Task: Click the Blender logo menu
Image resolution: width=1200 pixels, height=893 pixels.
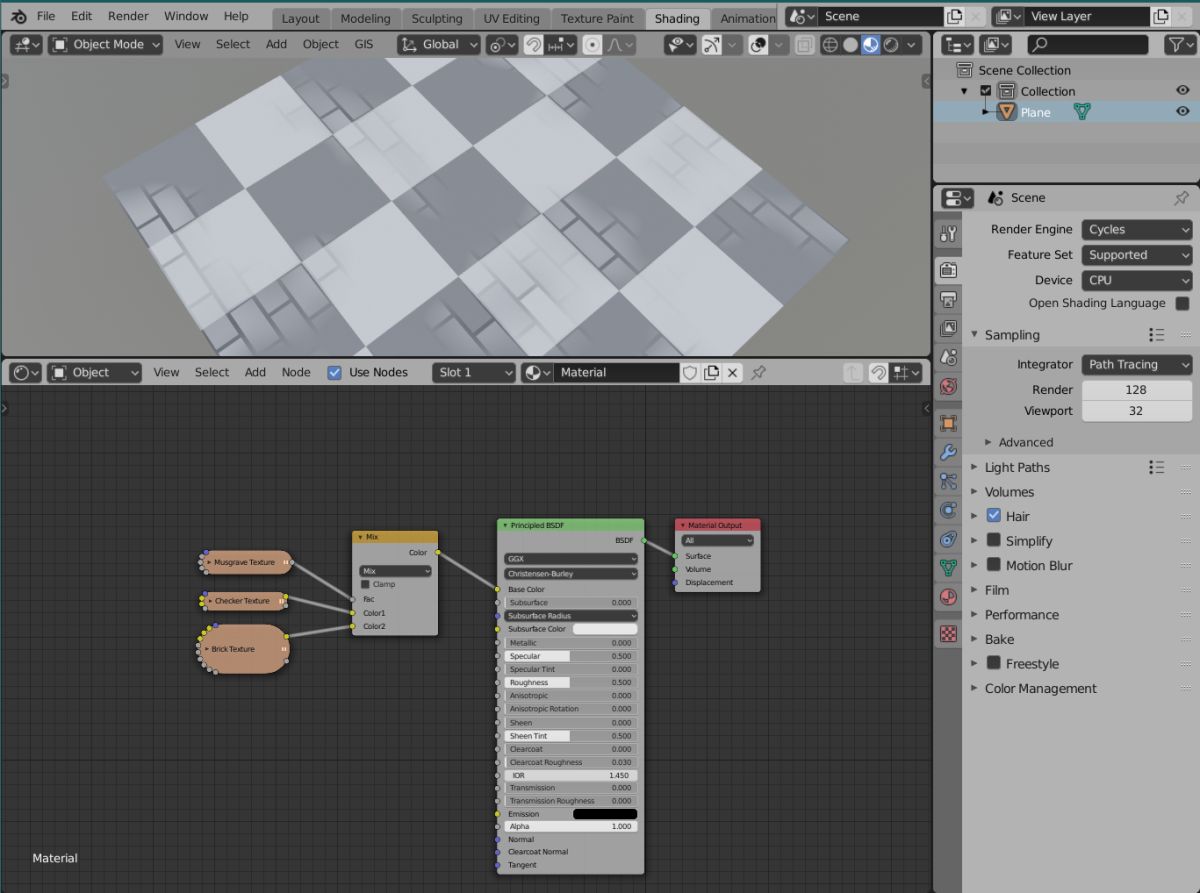Action: [19, 16]
